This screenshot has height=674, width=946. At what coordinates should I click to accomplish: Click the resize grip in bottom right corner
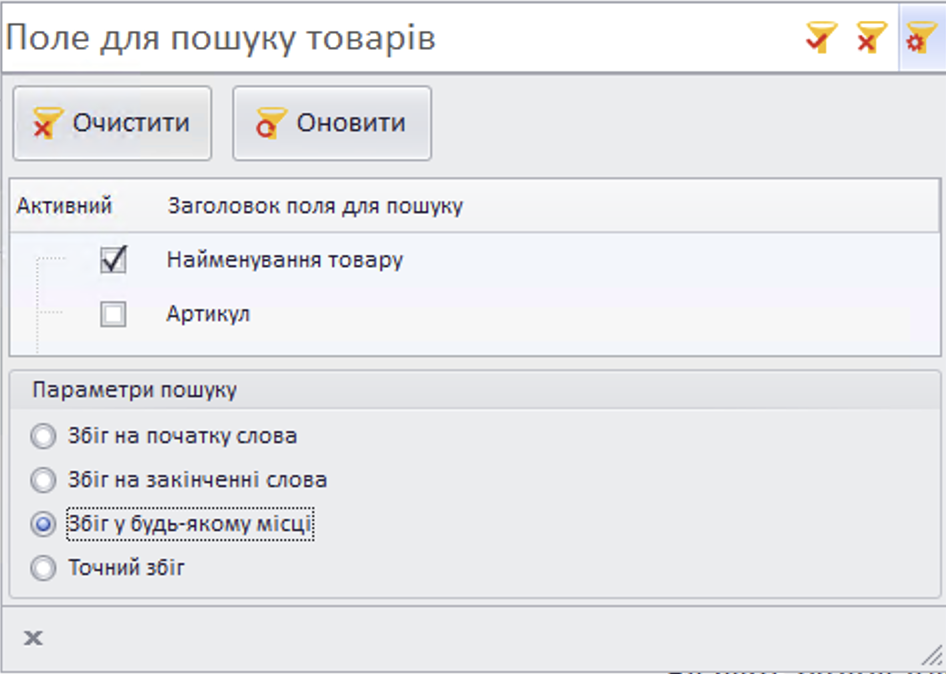tap(931, 656)
